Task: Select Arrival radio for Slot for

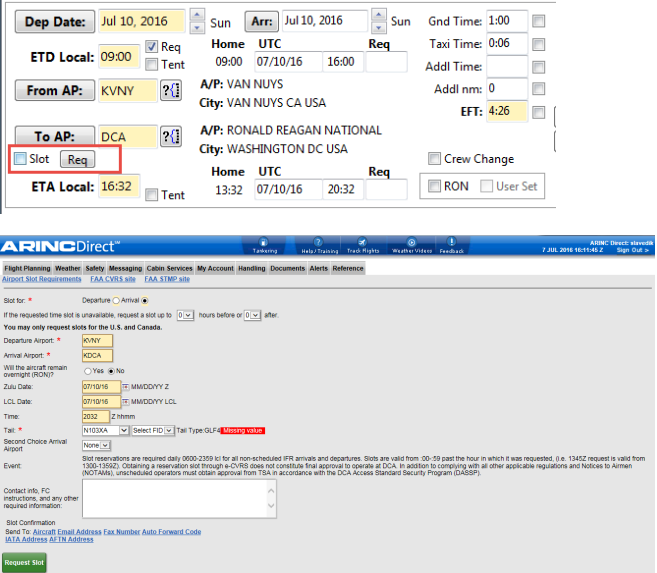Action: tap(145, 301)
